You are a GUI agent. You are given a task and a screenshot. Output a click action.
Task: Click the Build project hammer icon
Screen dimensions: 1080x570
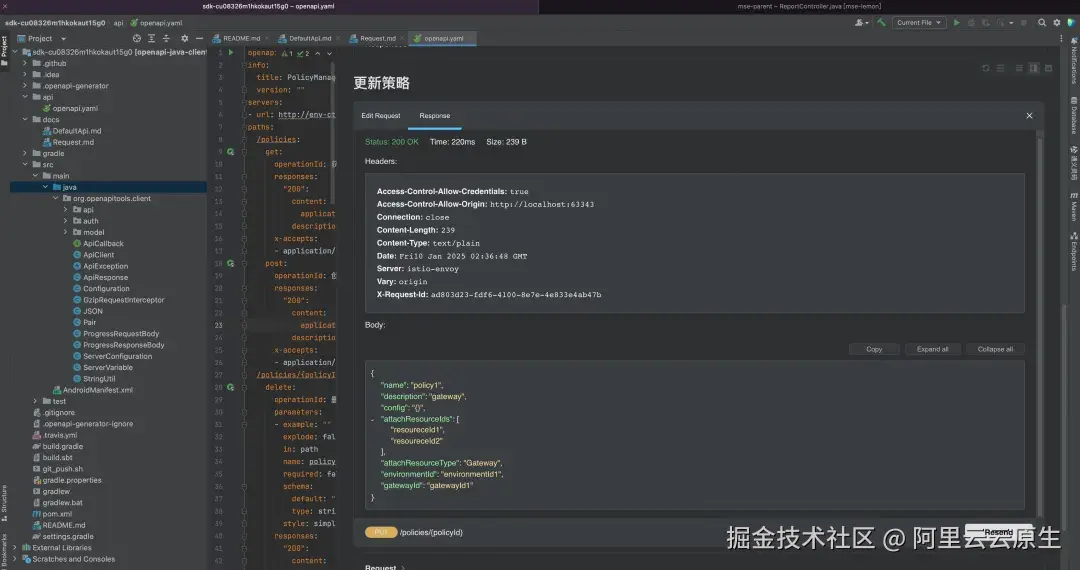coord(881,23)
